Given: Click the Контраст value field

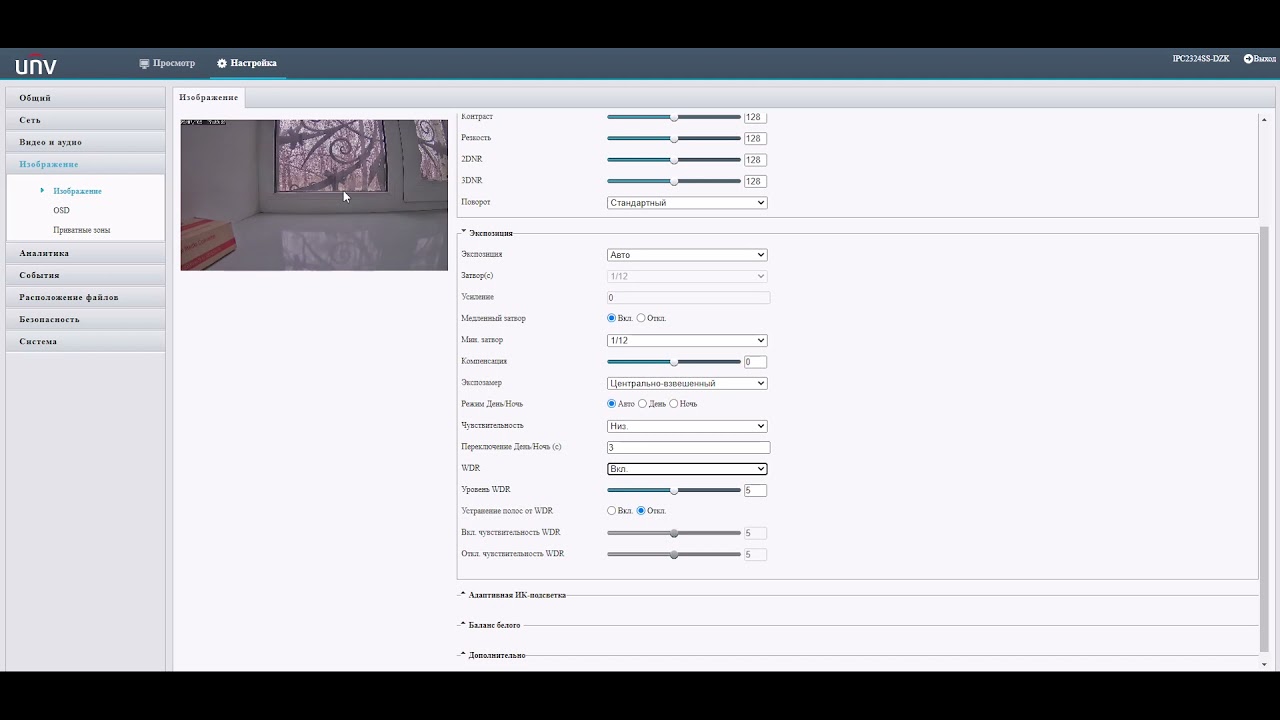Looking at the screenshot, I should click(755, 117).
